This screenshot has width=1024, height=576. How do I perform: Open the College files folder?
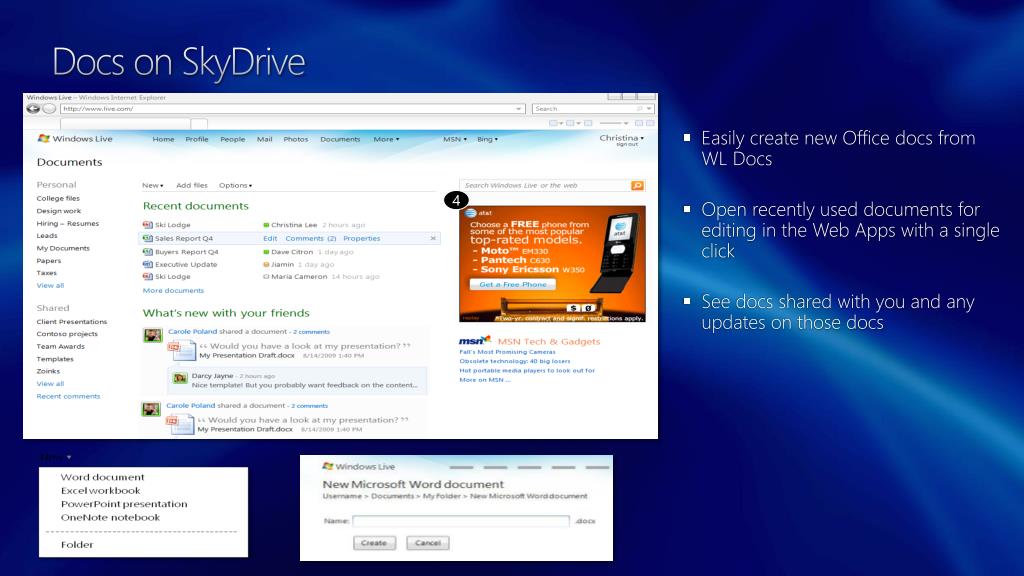pyautogui.click(x=58, y=199)
